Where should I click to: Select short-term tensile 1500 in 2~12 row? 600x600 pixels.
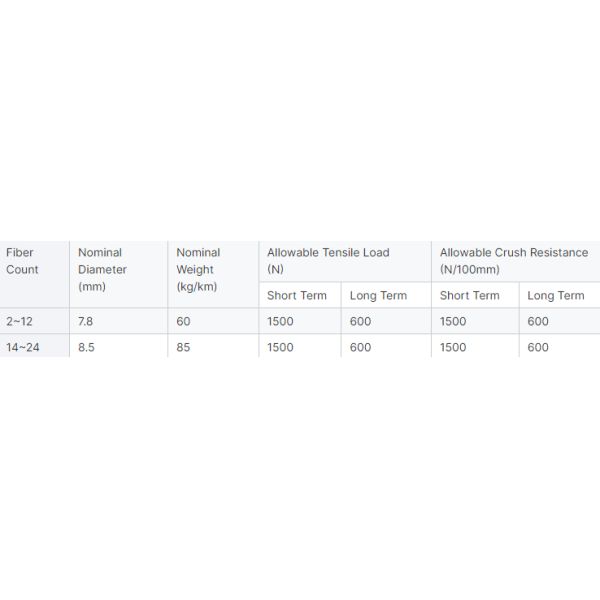(280, 322)
